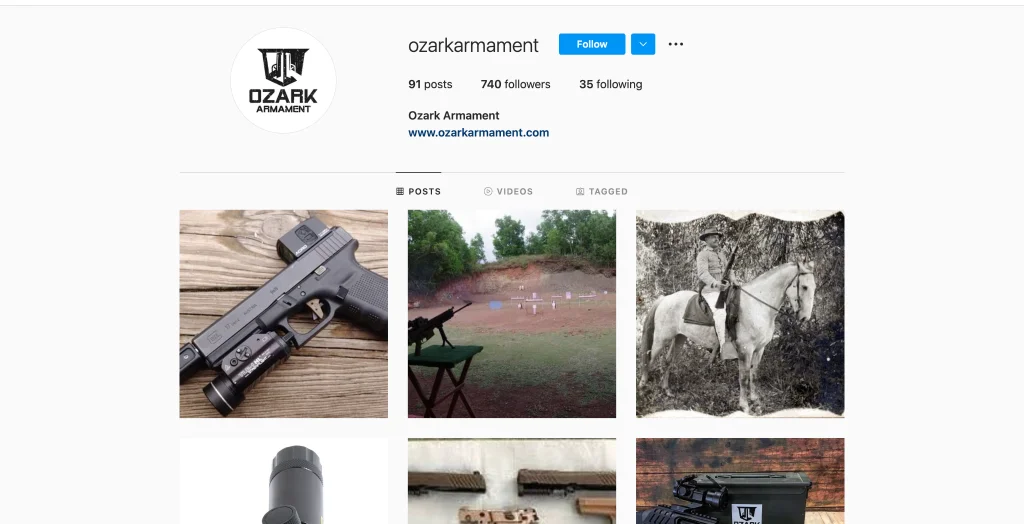Open the pistol slides and frames post
This screenshot has height=524, width=1024.
(x=512, y=481)
